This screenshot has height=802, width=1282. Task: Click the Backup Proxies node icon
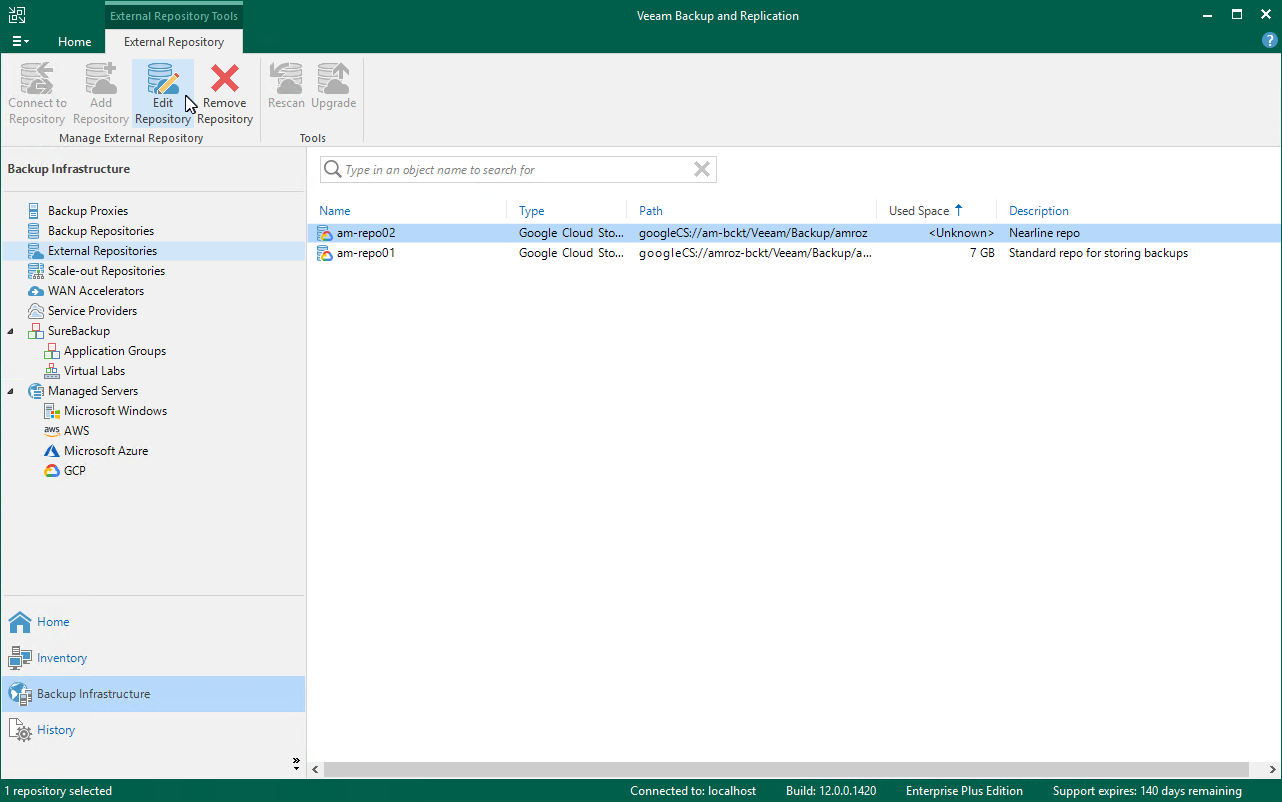36,211
